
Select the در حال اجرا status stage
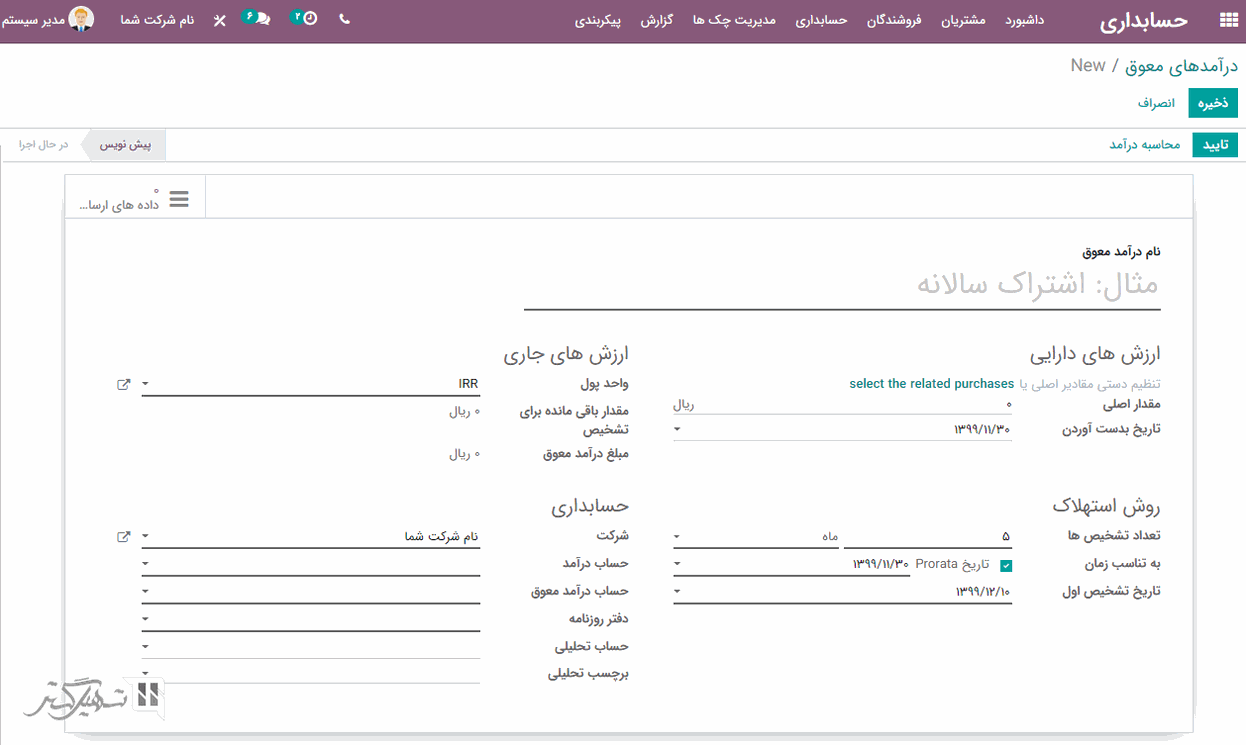pos(43,145)
